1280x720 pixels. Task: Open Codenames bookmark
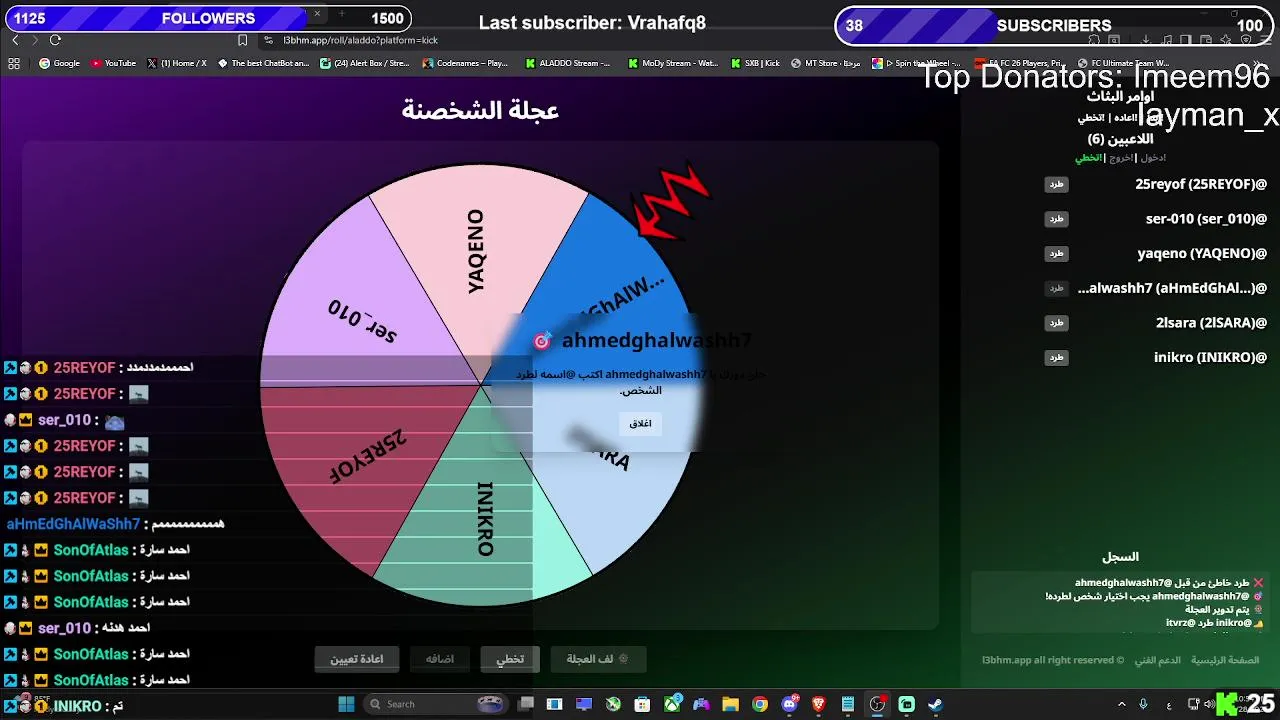coord(466,63)
